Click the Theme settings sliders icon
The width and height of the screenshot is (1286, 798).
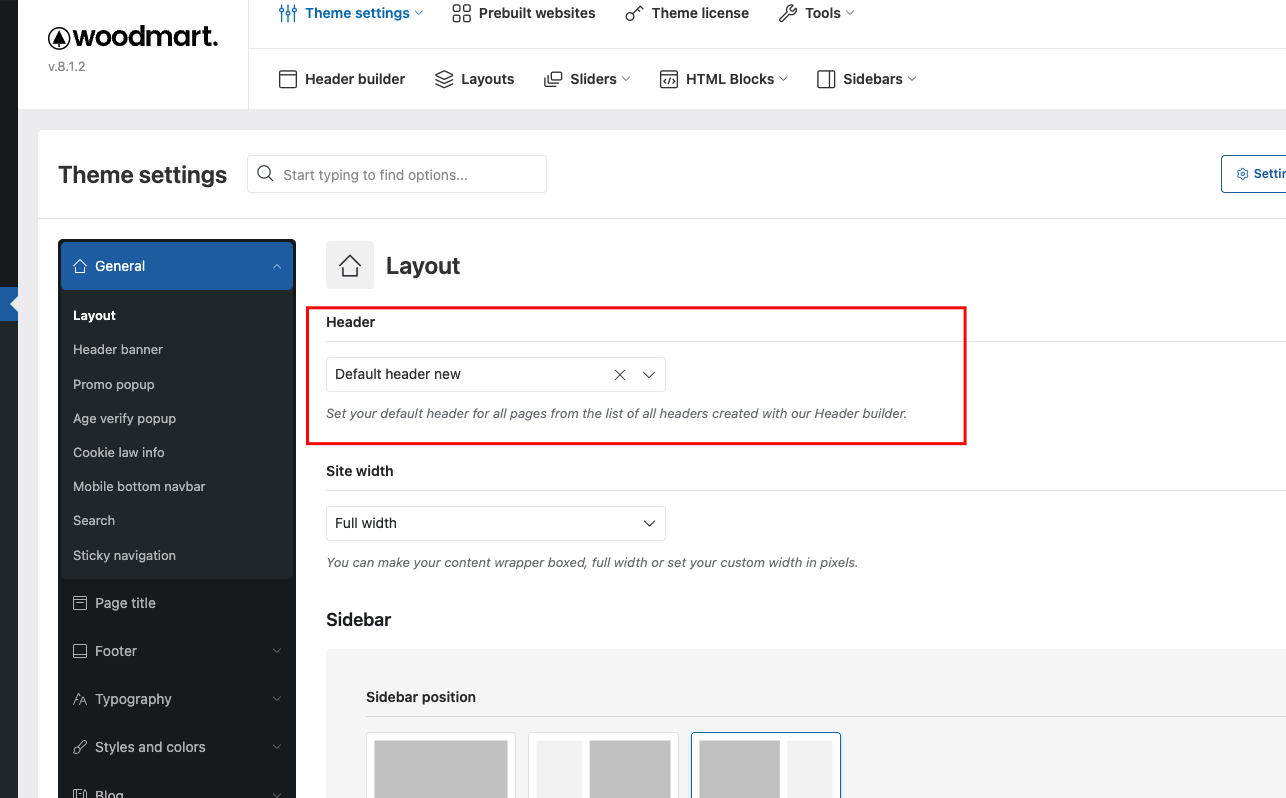tap(288, 13)
